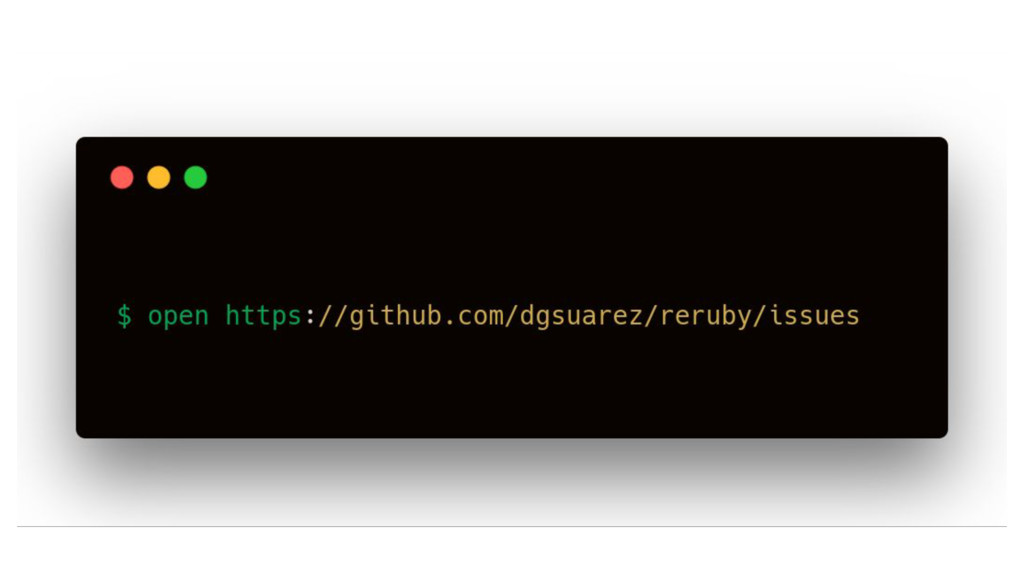The width and height of the screenshot is (1024, 576).
Task: Click the white space above the terminal window
Action: click(512, 65)
